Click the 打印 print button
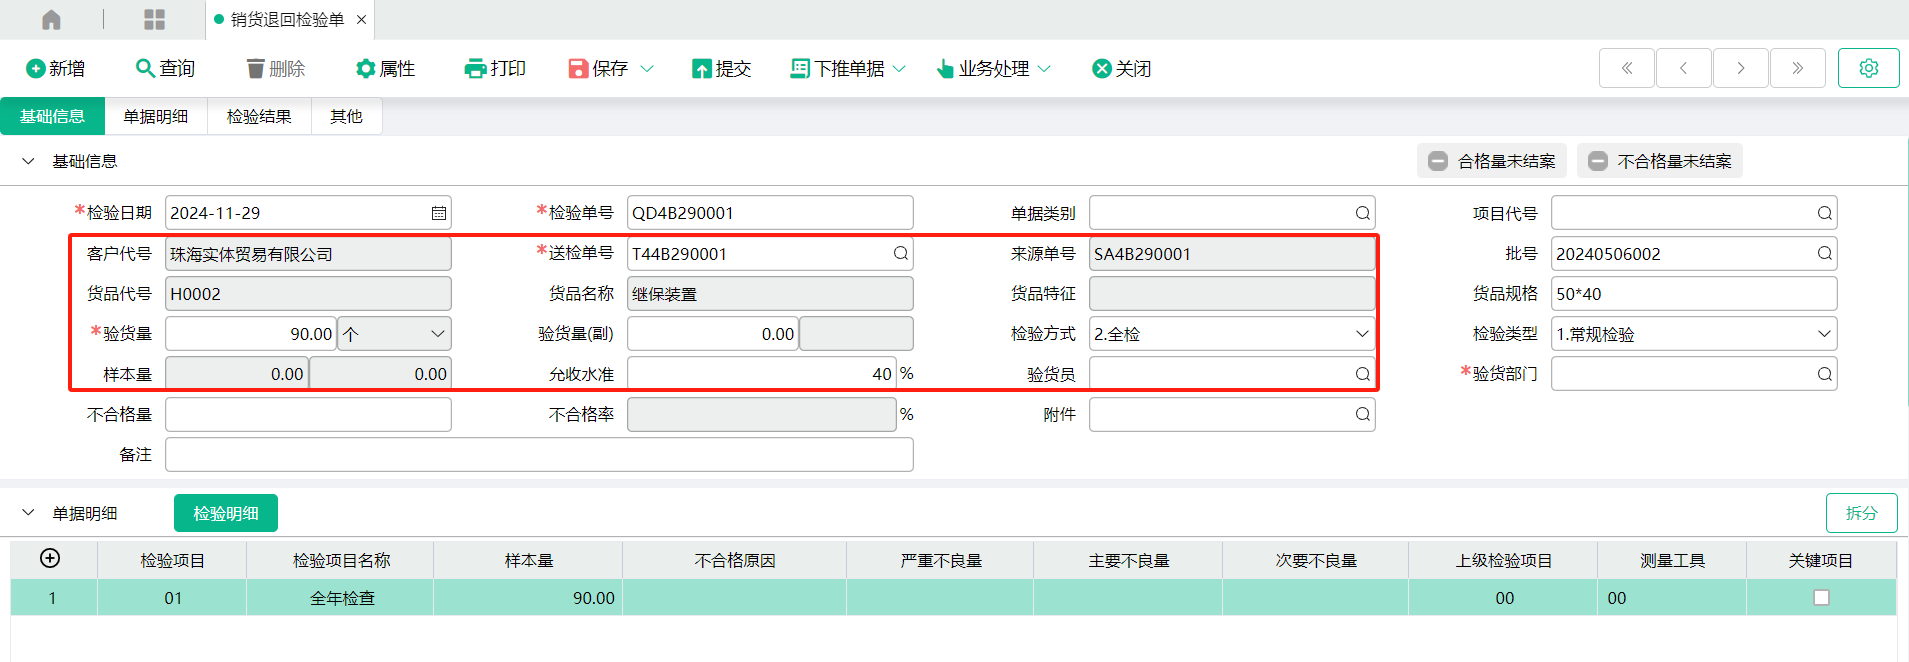Screen dimensions: 1909x662 (495, 68)
